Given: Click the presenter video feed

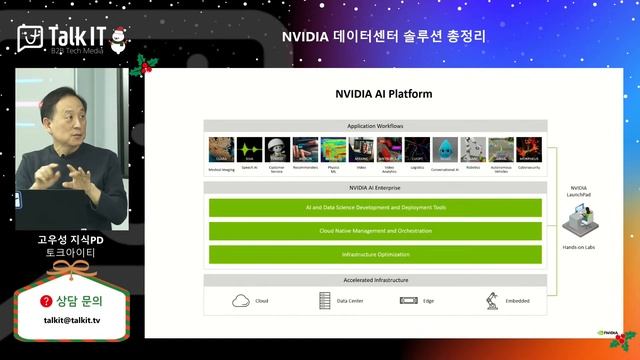Looking at the screenshot, I should coord(72,149).
